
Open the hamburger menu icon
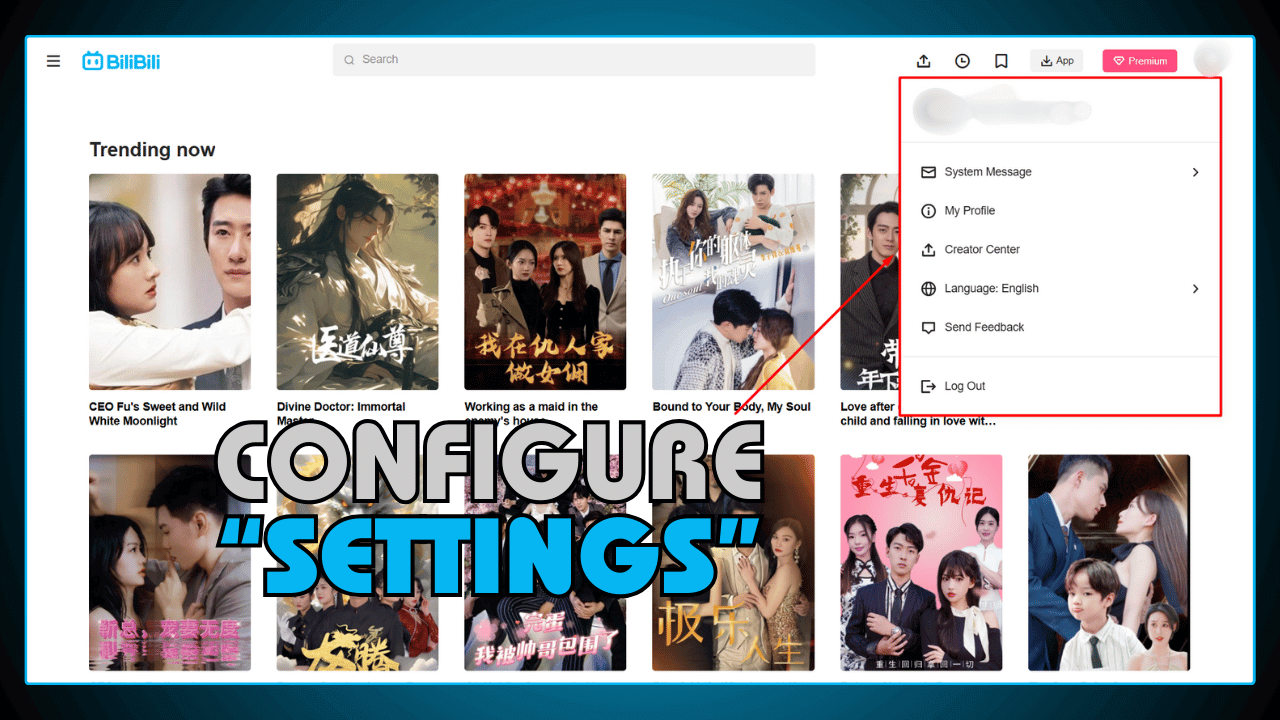click(53, 61)
